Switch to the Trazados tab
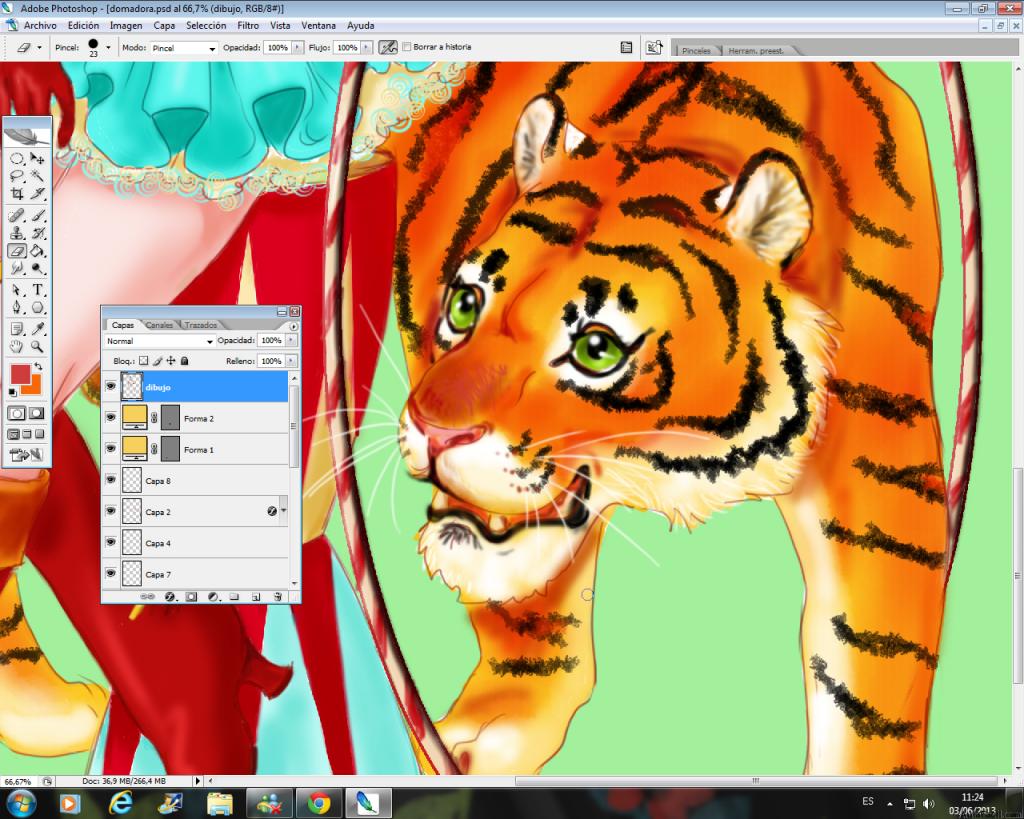Image resolution: width=1024 pixels, height=819 pixels. [200, 325]
